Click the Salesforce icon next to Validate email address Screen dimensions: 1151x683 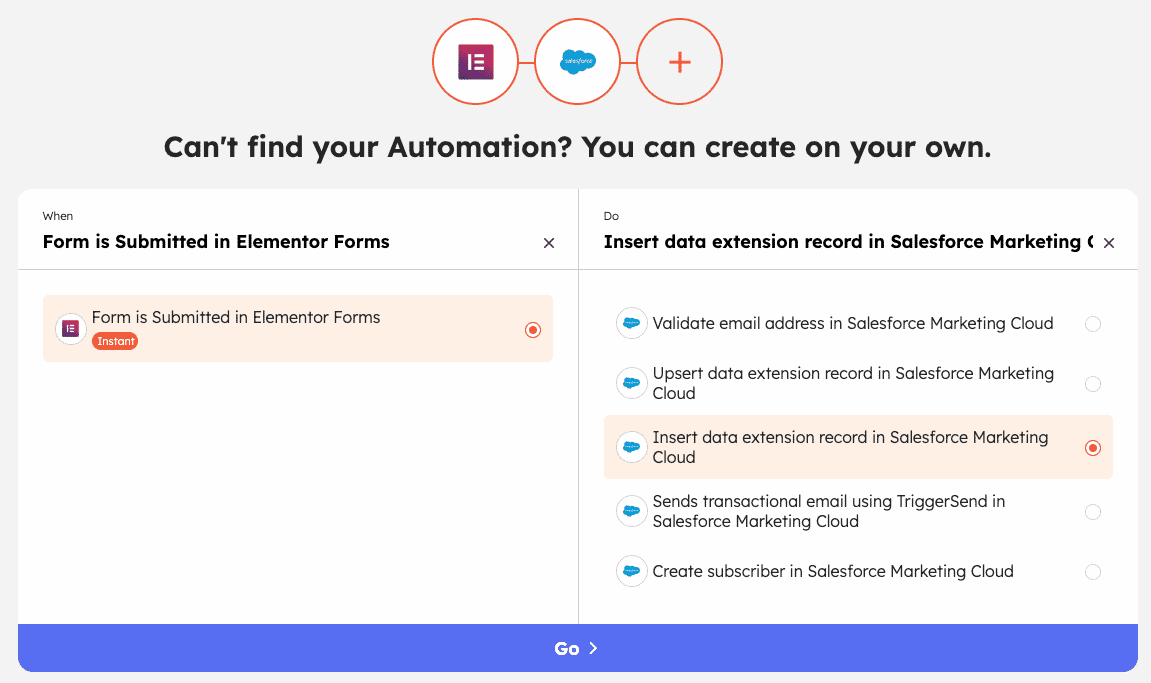[x=631, y=323]
